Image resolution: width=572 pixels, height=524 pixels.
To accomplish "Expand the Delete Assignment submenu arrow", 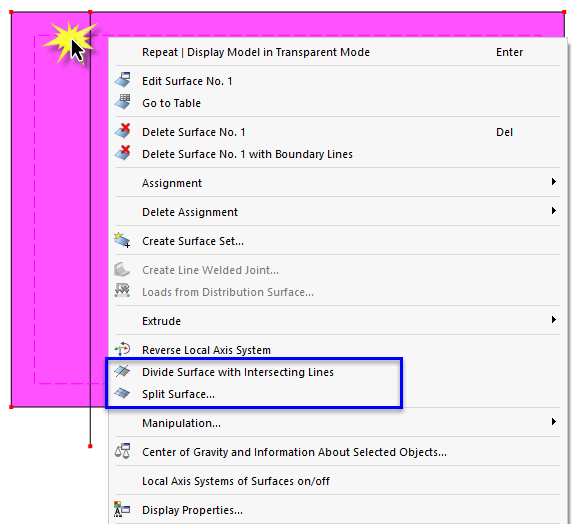I will click(x=554, y=211).
